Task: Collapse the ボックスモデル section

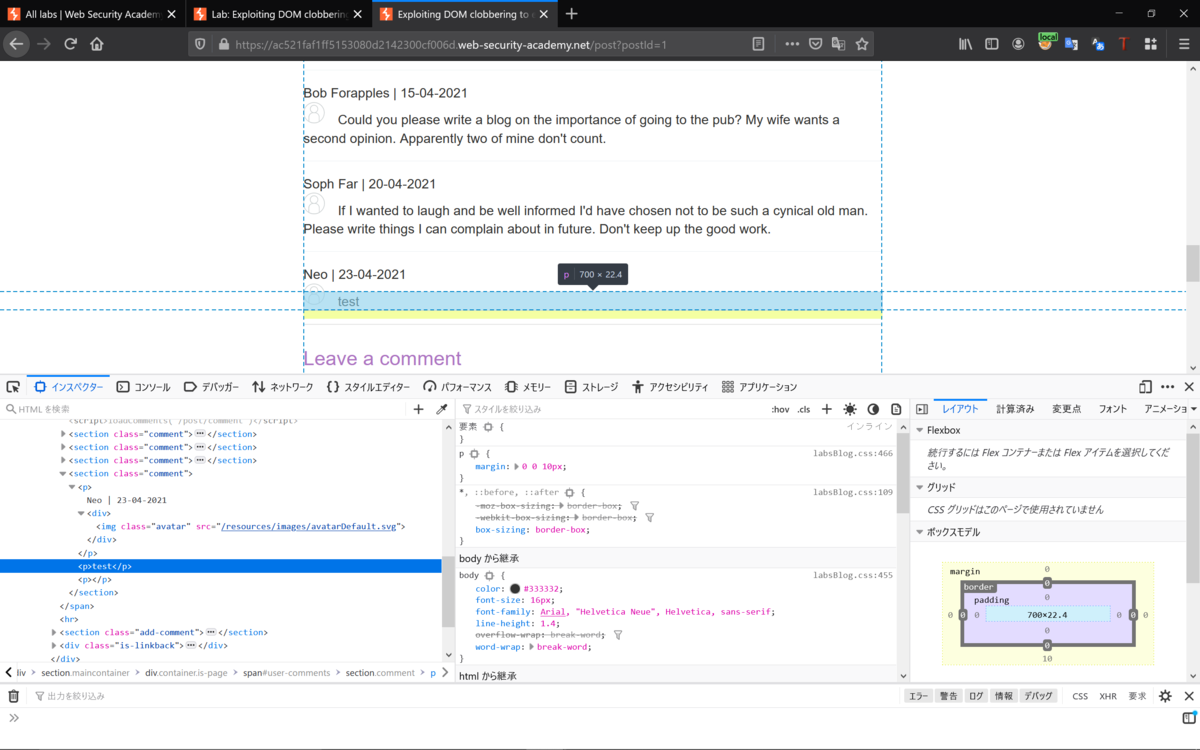Action: pos(919,532)
